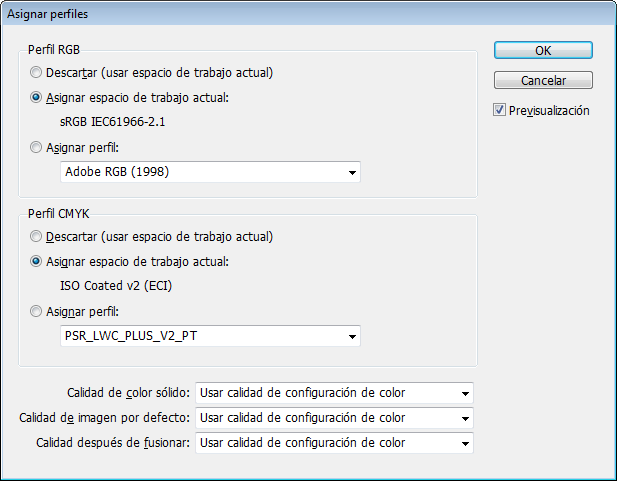Expand Calidad de imagen por defecto dropdown

pyautogui.click(x=334, y=418)
